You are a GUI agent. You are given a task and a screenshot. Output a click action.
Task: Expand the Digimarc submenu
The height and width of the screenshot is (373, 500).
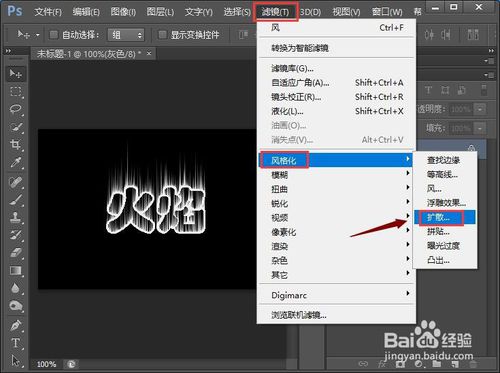(337, 295)
